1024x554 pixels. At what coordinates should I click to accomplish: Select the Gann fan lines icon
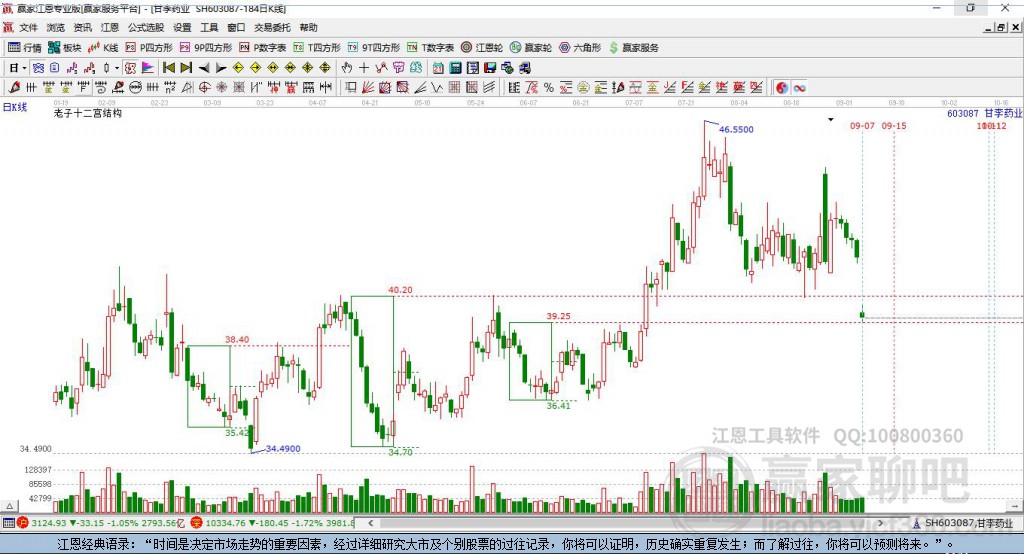368,88
